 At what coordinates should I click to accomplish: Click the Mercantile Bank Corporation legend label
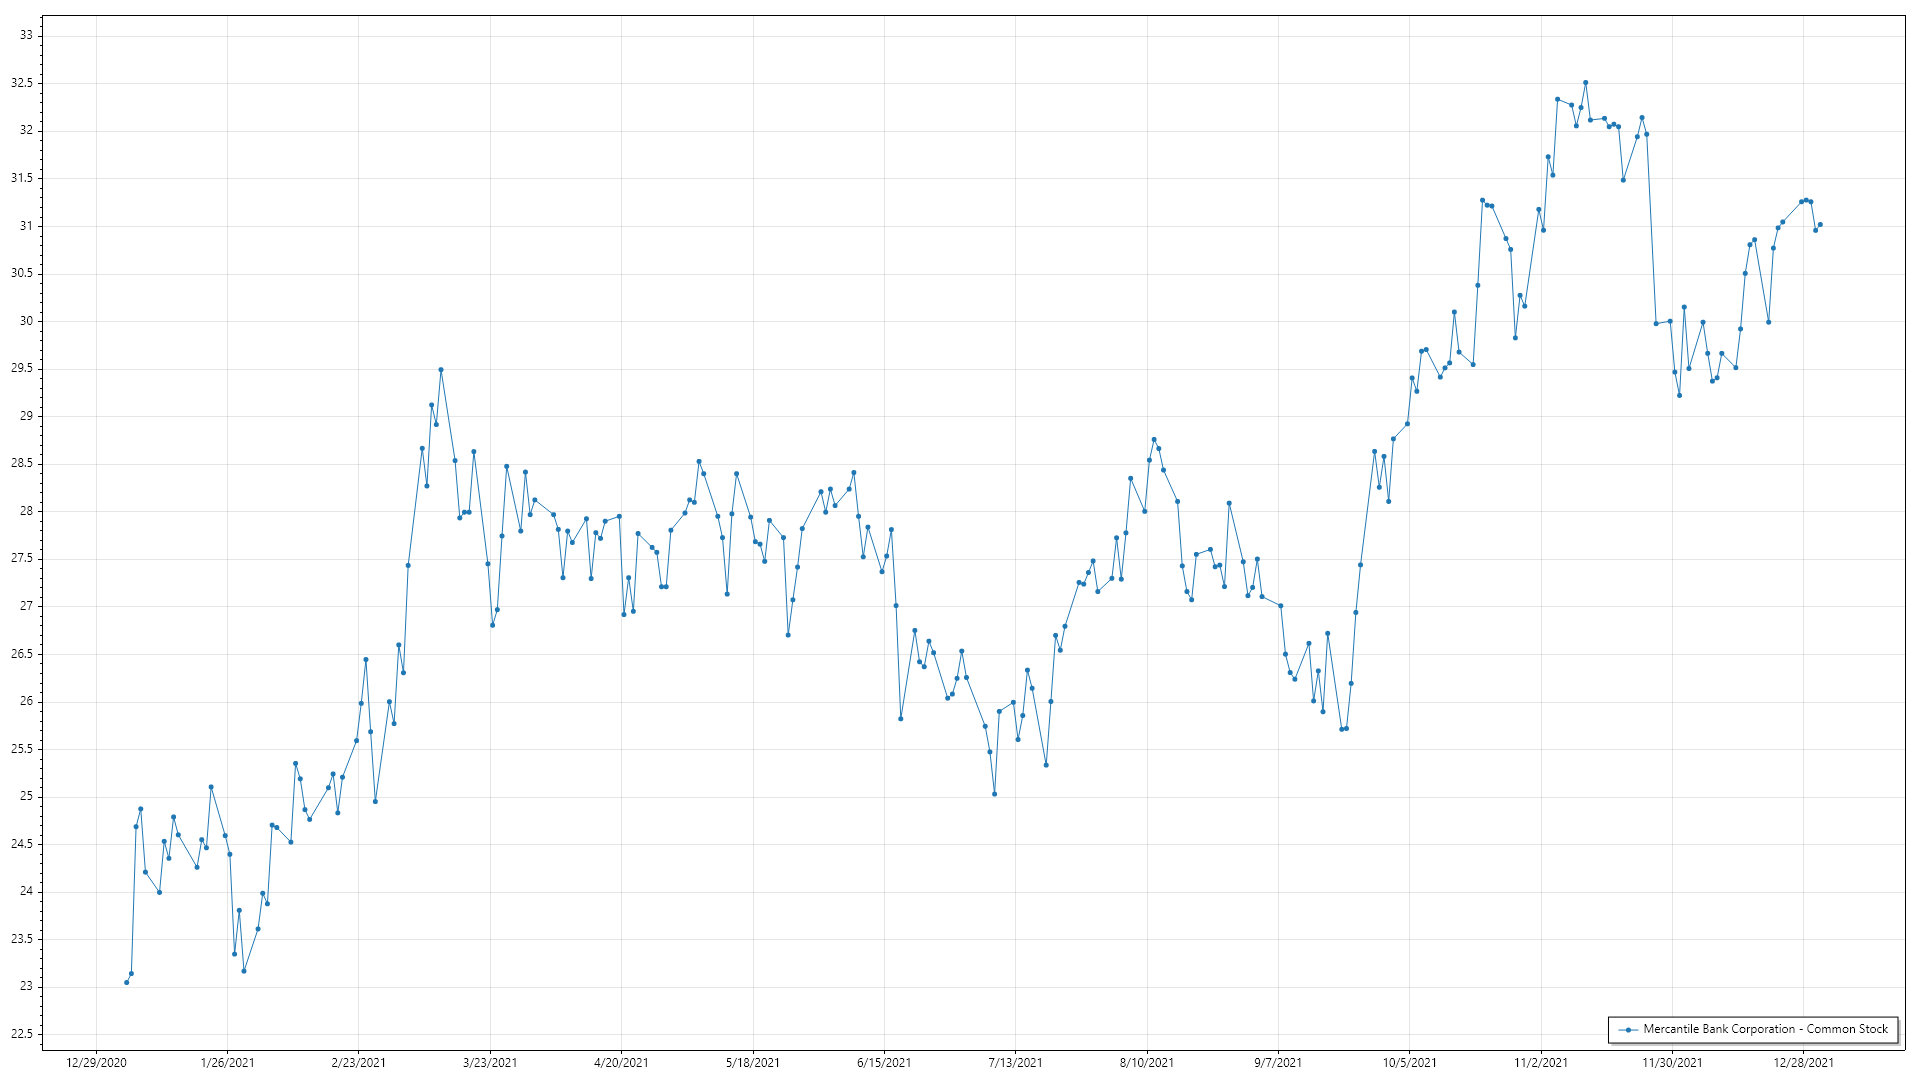pos(1765,1029)
